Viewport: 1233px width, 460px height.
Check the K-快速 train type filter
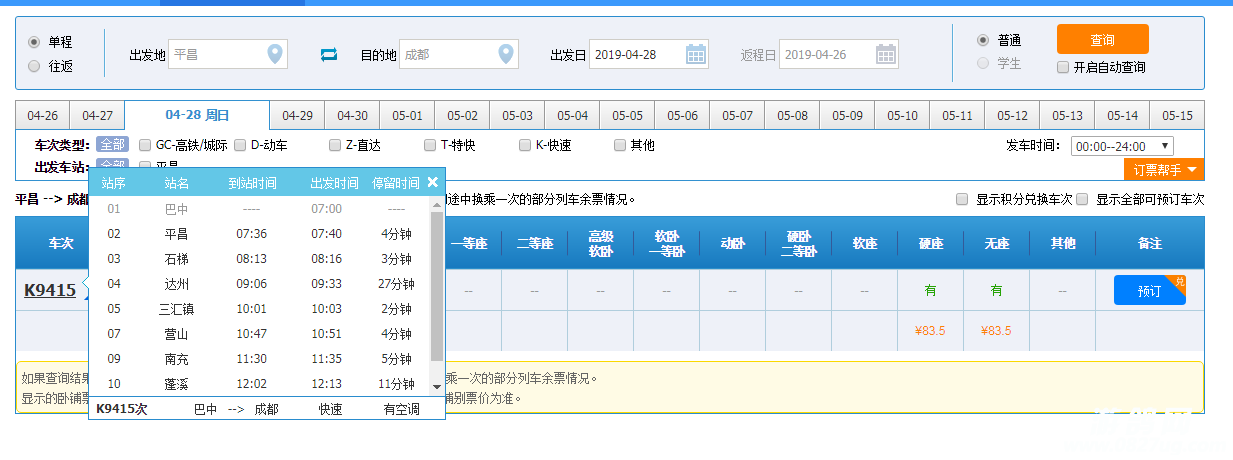[x=525, y=145]
